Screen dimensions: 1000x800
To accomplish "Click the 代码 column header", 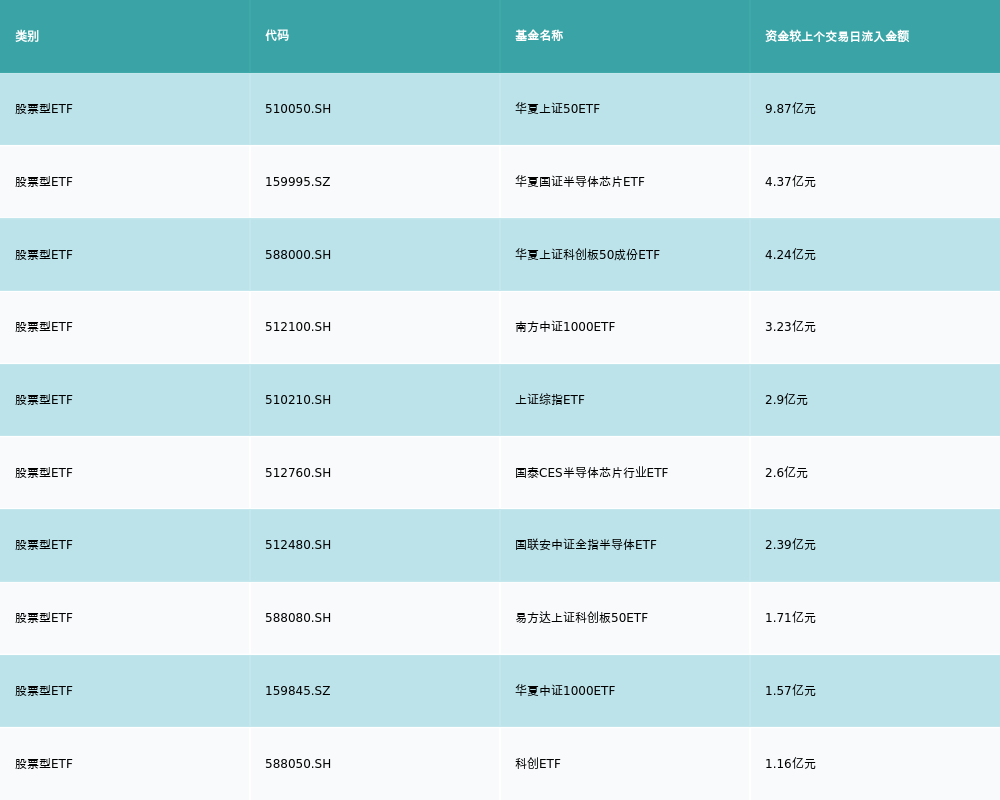I will [x=277, y=36].
